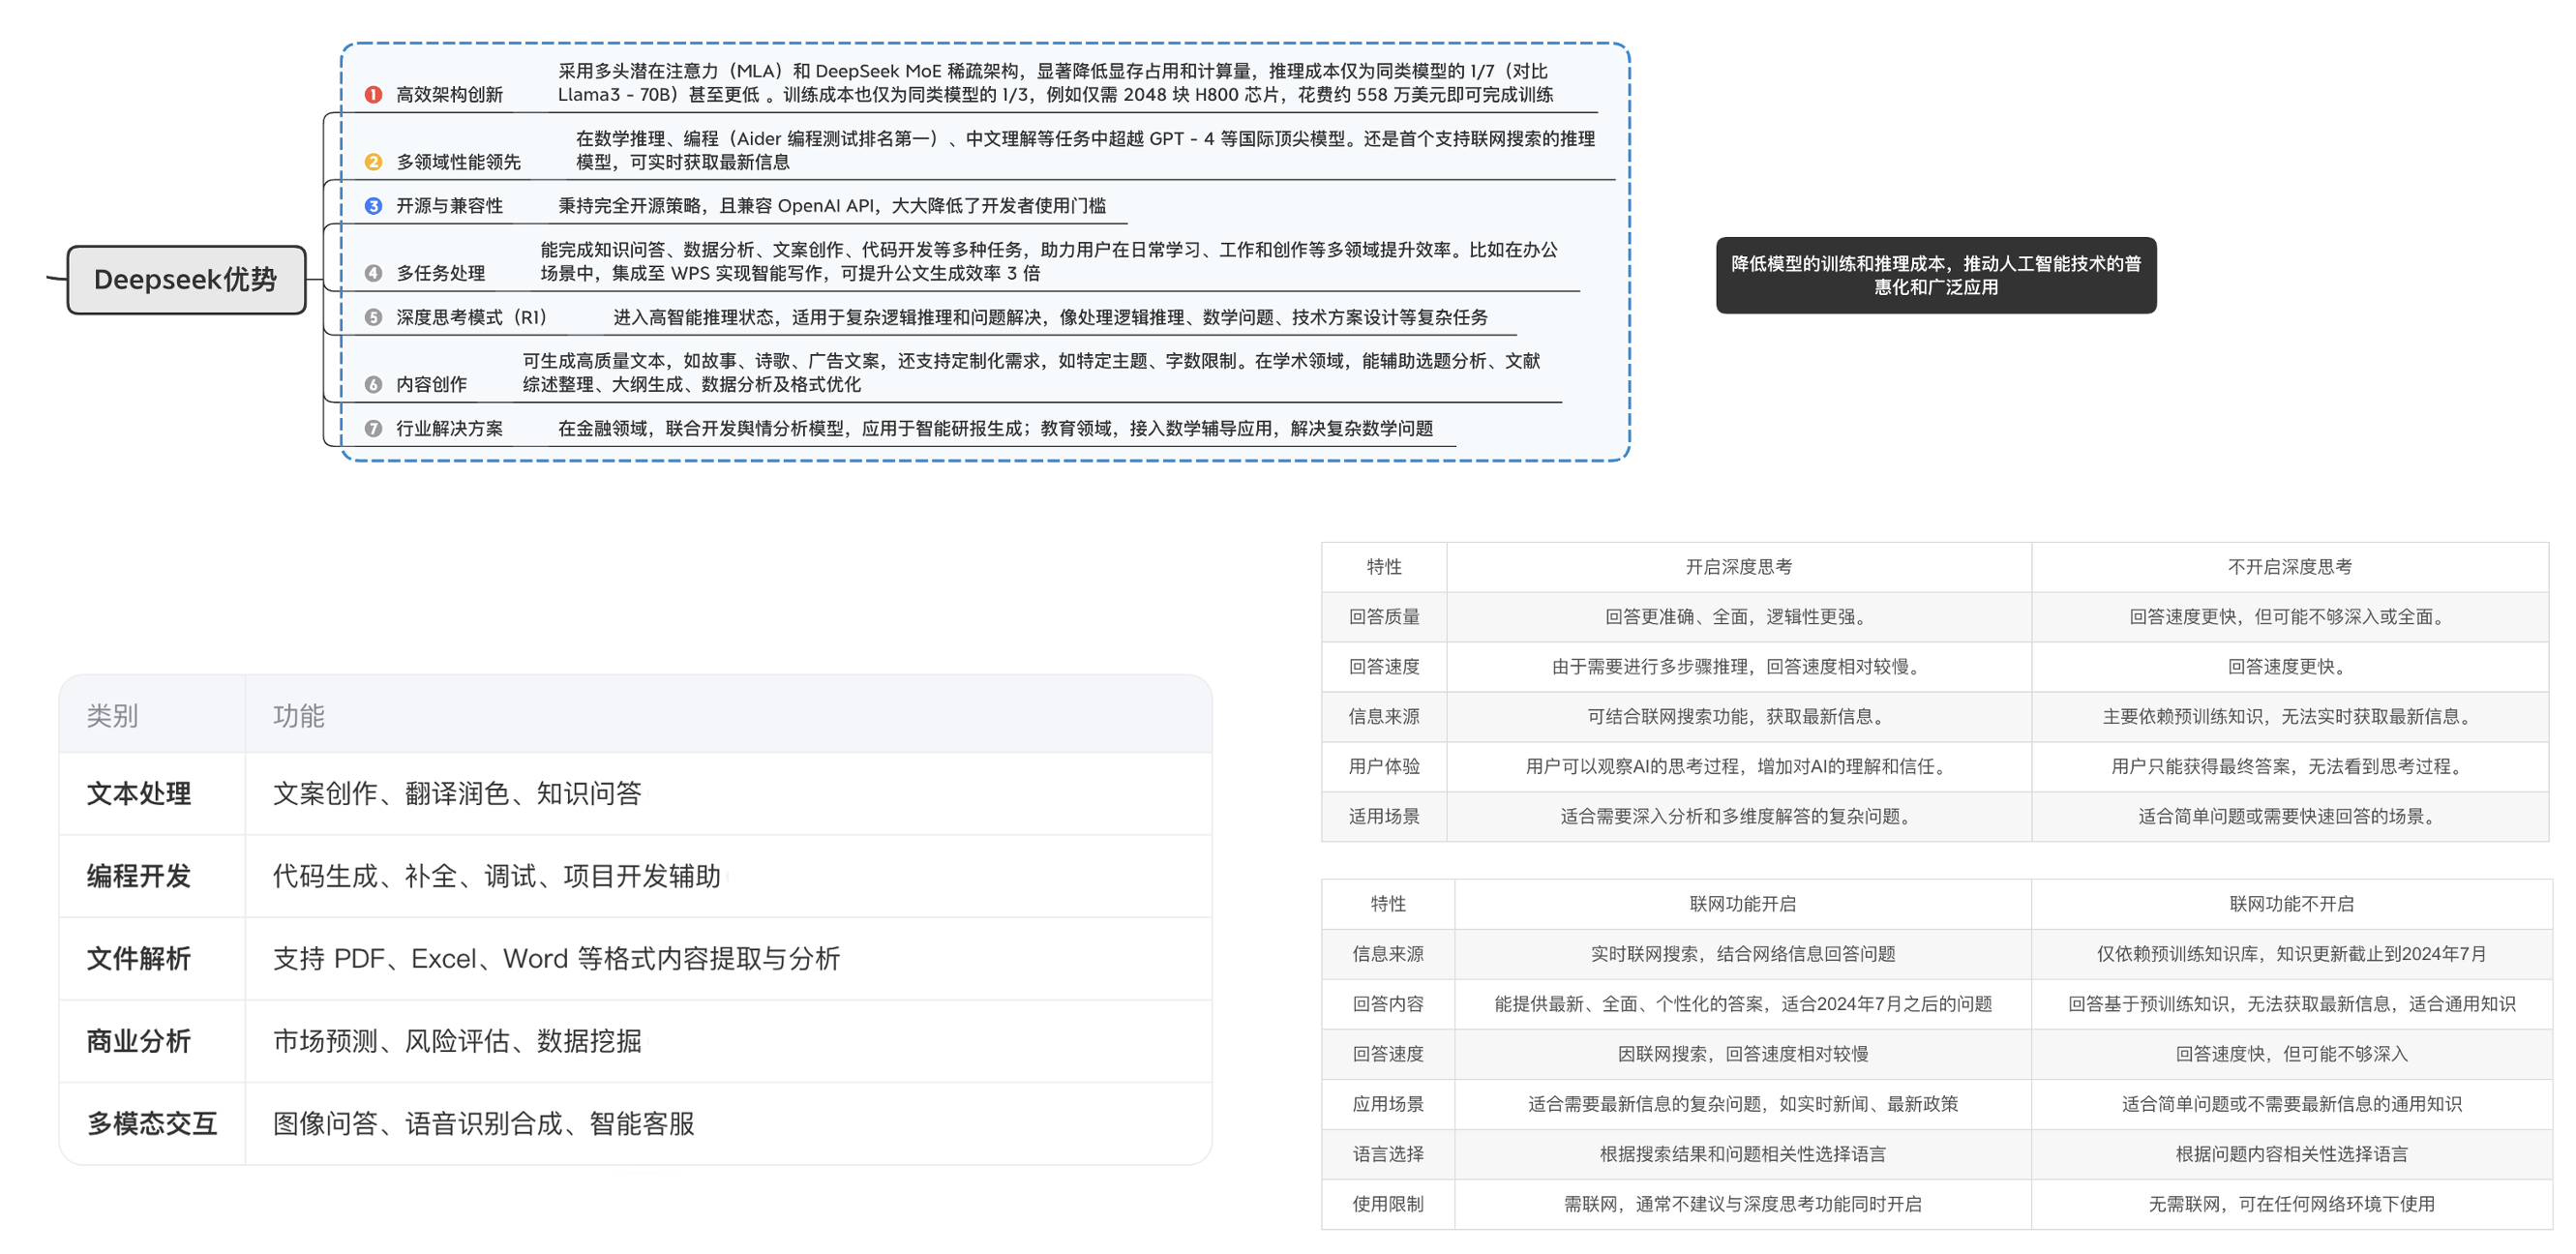Click cell 根据搜索结果和问题相关性选择语言

(x=1742, y=1154)
